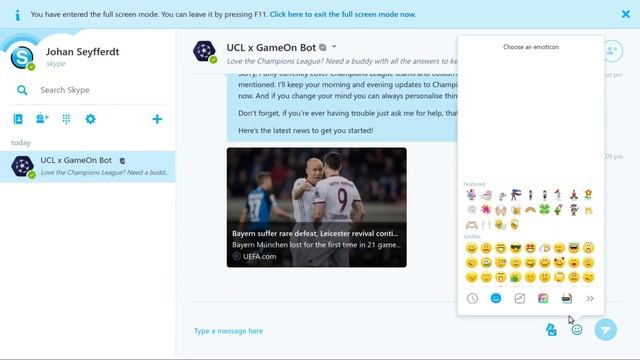Open the contacts address book icon
Screen dimensions: 640x360
point(18,119)
